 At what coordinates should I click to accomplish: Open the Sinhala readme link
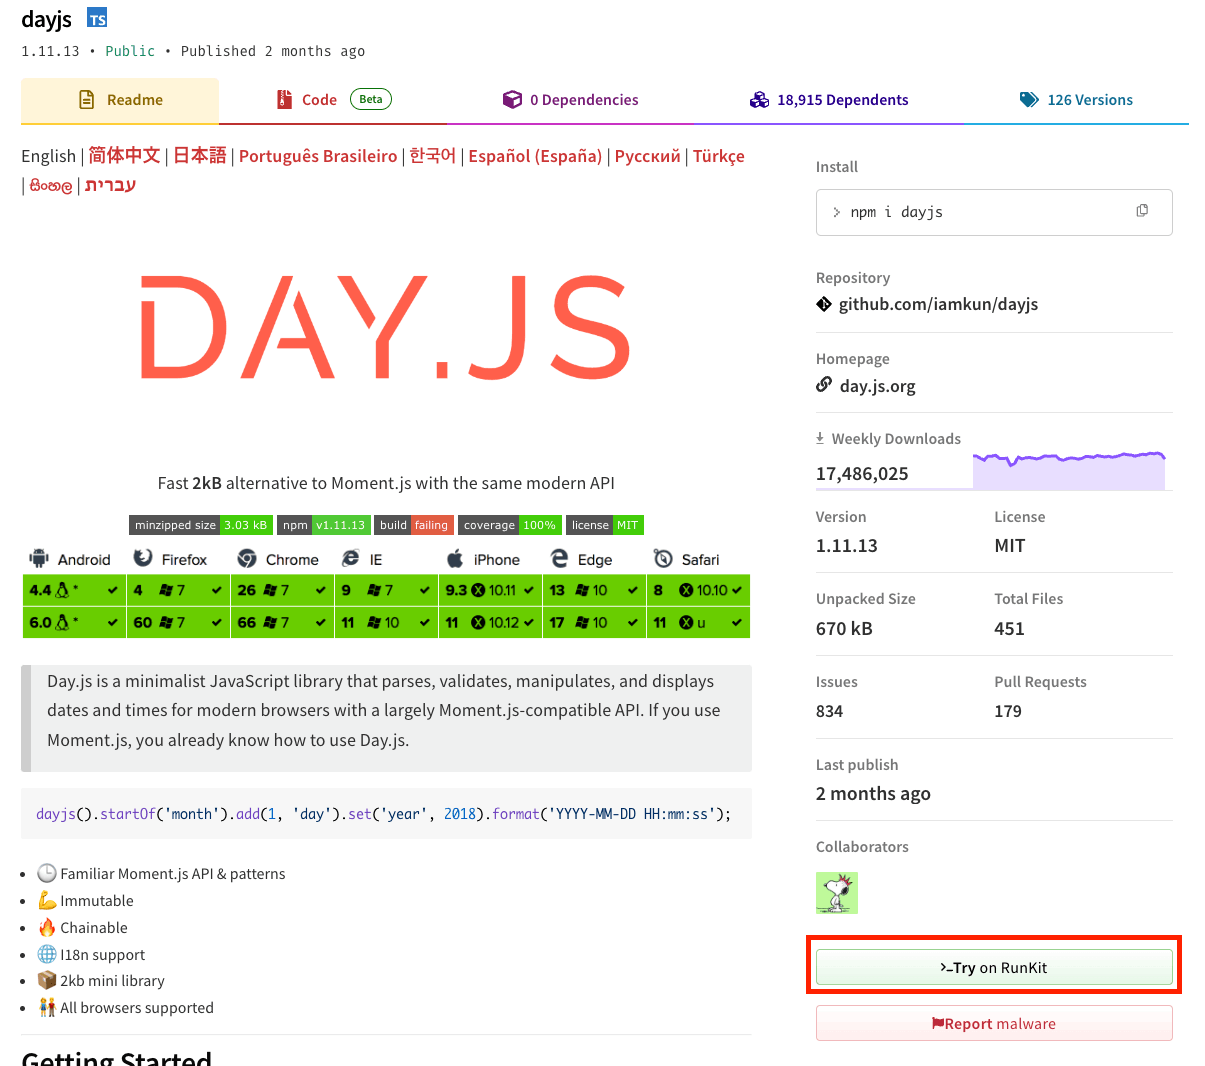click(51, 186)
